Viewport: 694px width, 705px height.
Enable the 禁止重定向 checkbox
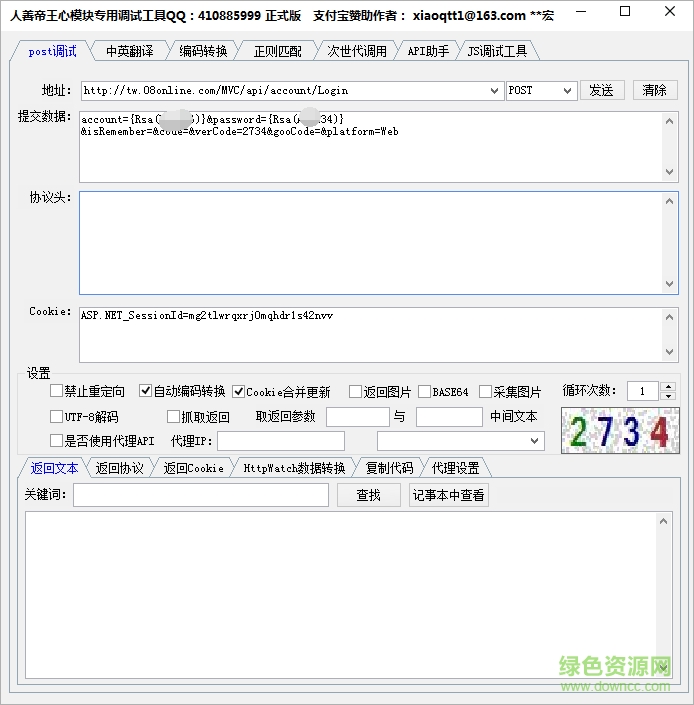click(56, 391)
